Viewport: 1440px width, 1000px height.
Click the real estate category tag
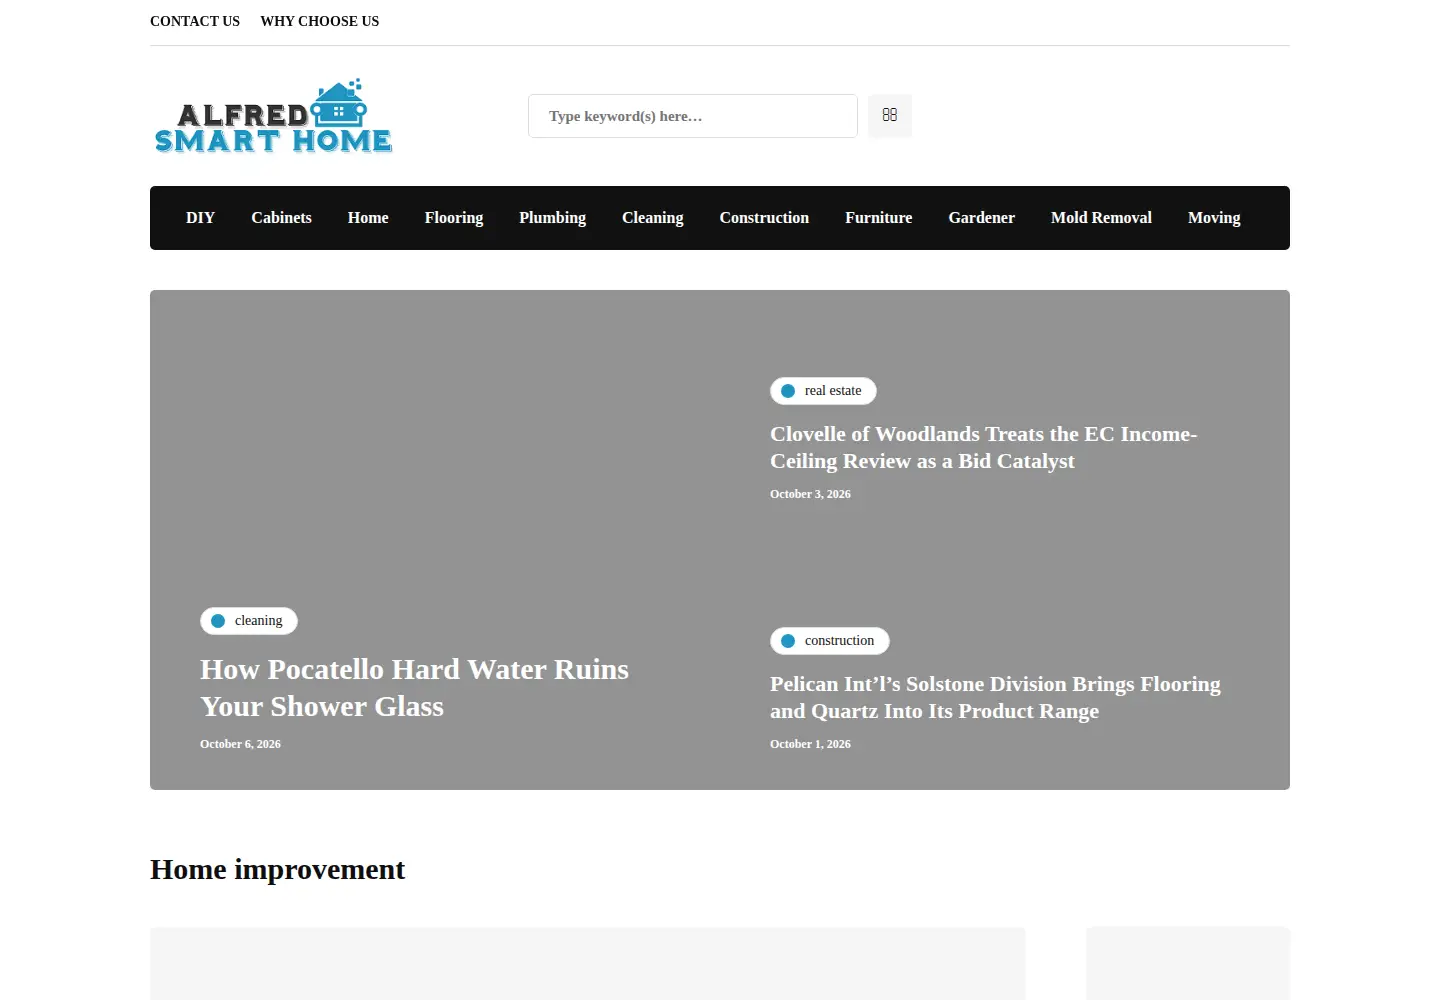[x=823, y=391]
